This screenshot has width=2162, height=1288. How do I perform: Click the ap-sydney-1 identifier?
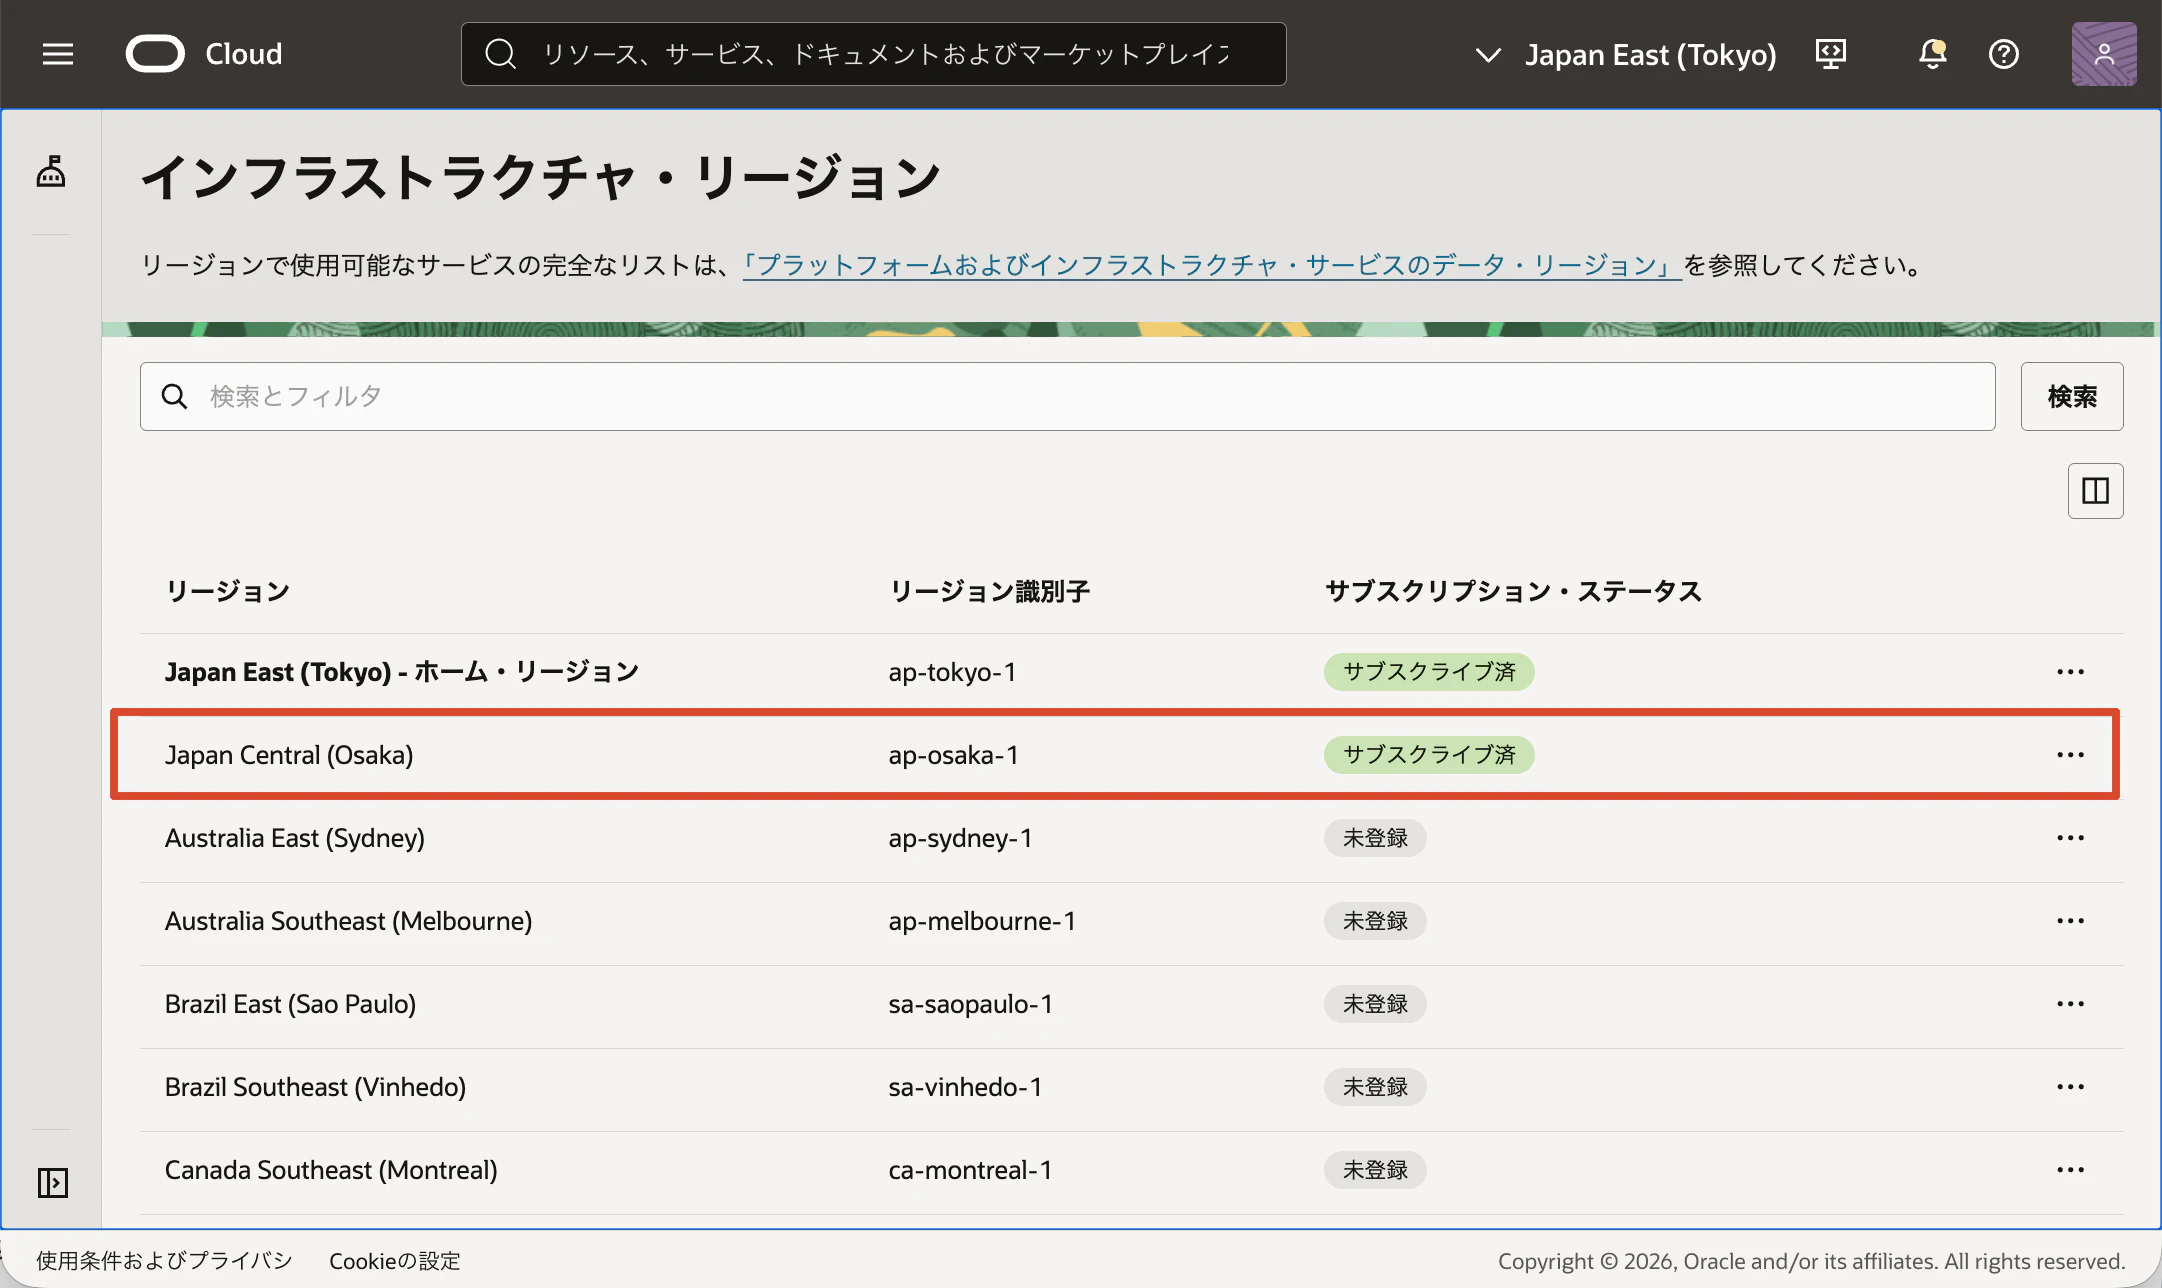click(960, 838)
